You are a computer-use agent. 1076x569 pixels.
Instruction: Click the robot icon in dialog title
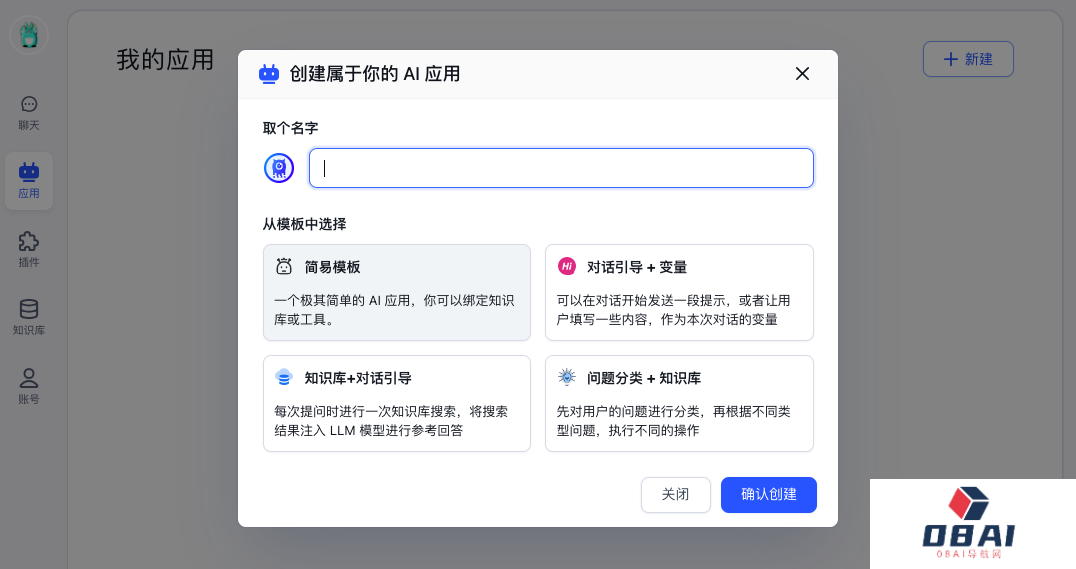[269, 74]
